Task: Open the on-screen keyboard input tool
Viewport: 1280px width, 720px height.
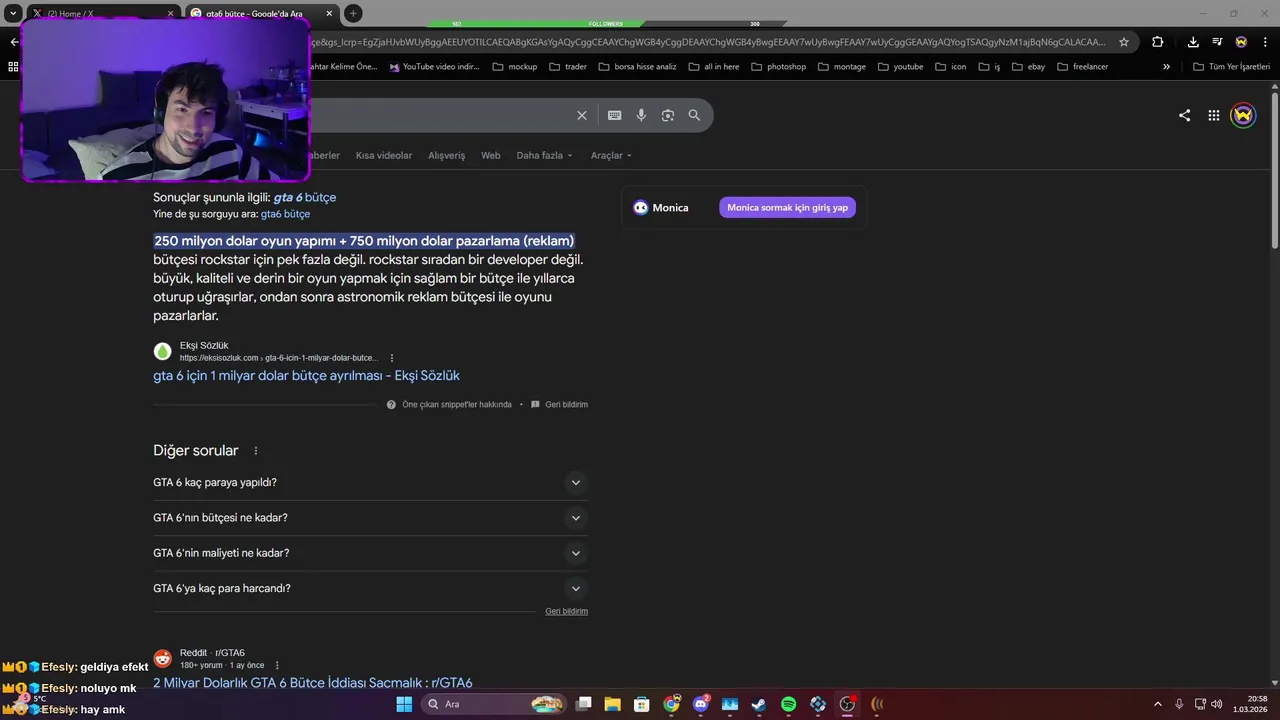Action: tap(615, 115)
